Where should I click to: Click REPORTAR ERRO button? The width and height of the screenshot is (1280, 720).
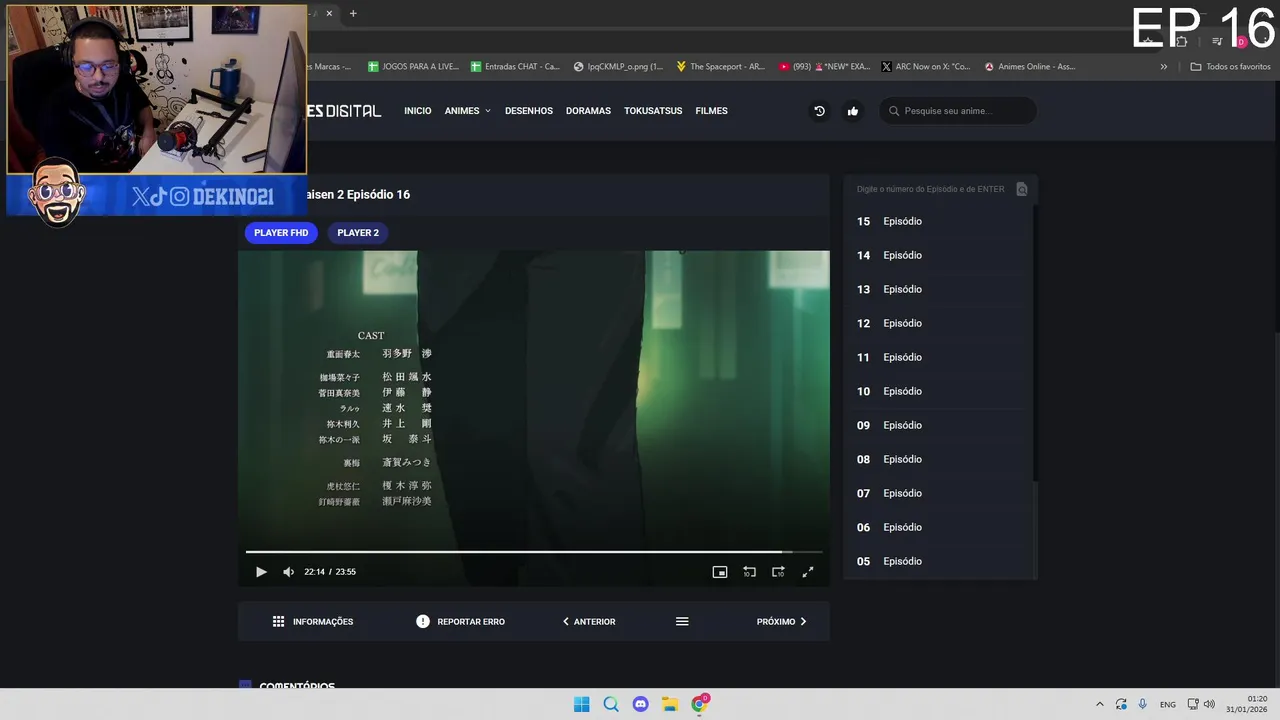click(x=460, y=622)
